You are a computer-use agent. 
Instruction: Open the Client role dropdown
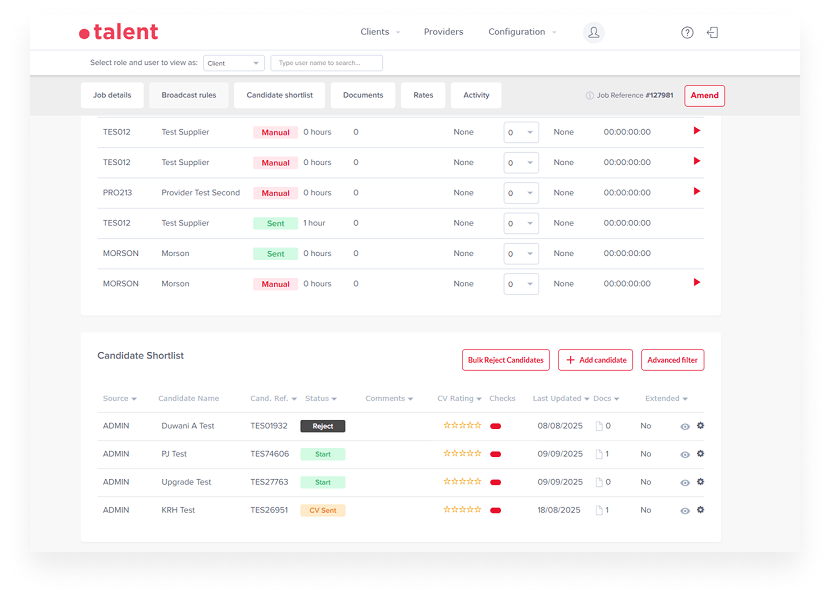[234, 63]
